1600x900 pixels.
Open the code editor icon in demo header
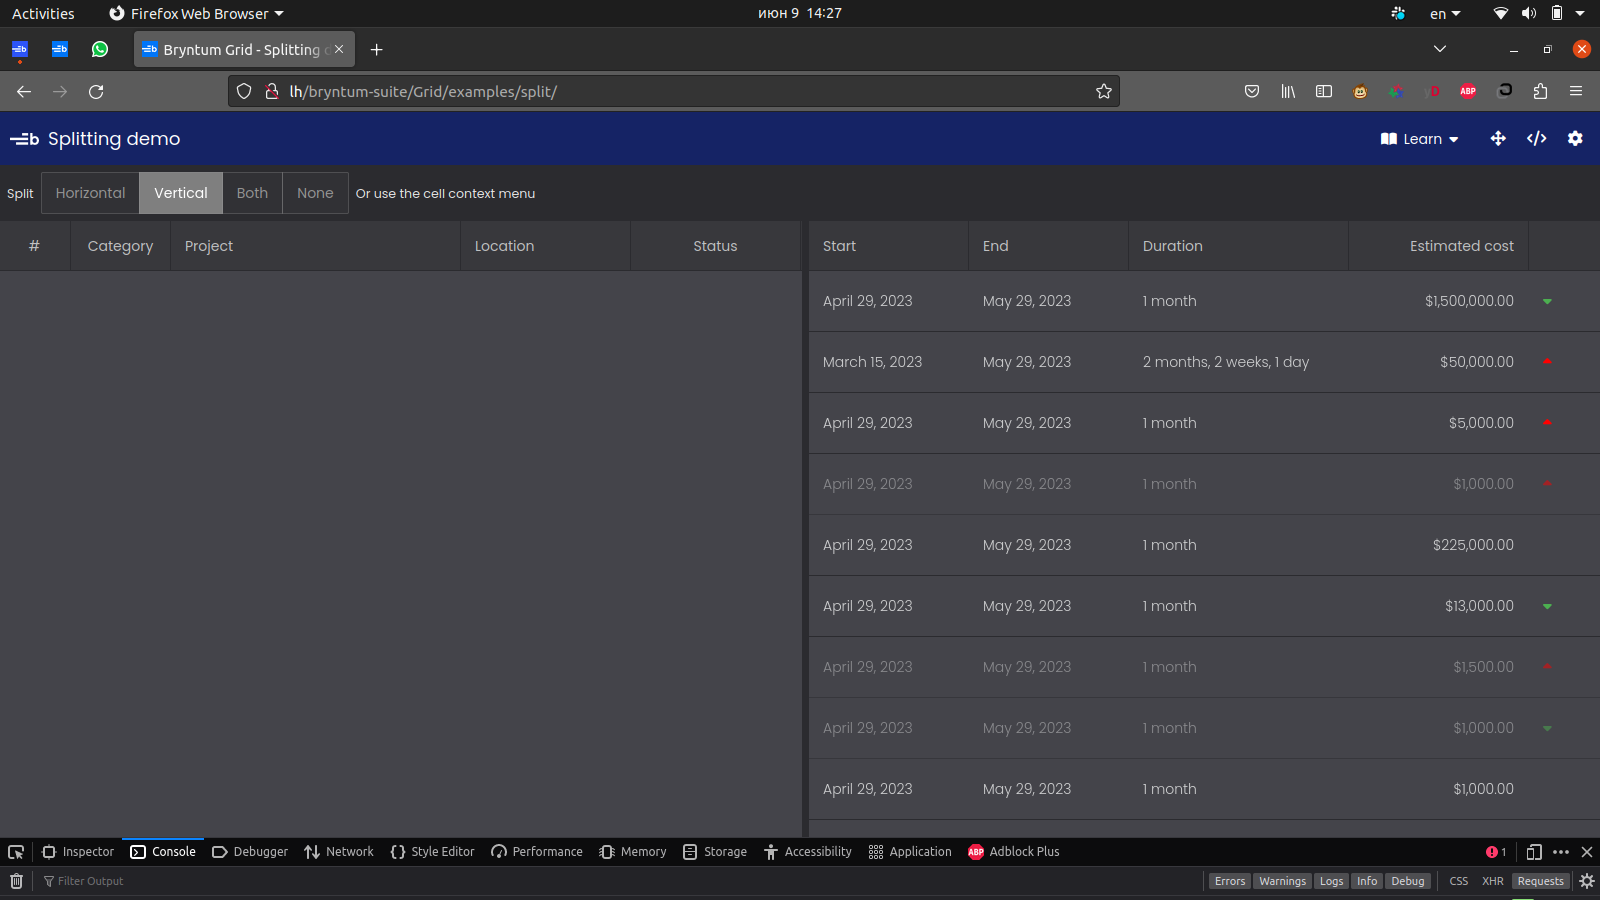(x=1536, y=139)
